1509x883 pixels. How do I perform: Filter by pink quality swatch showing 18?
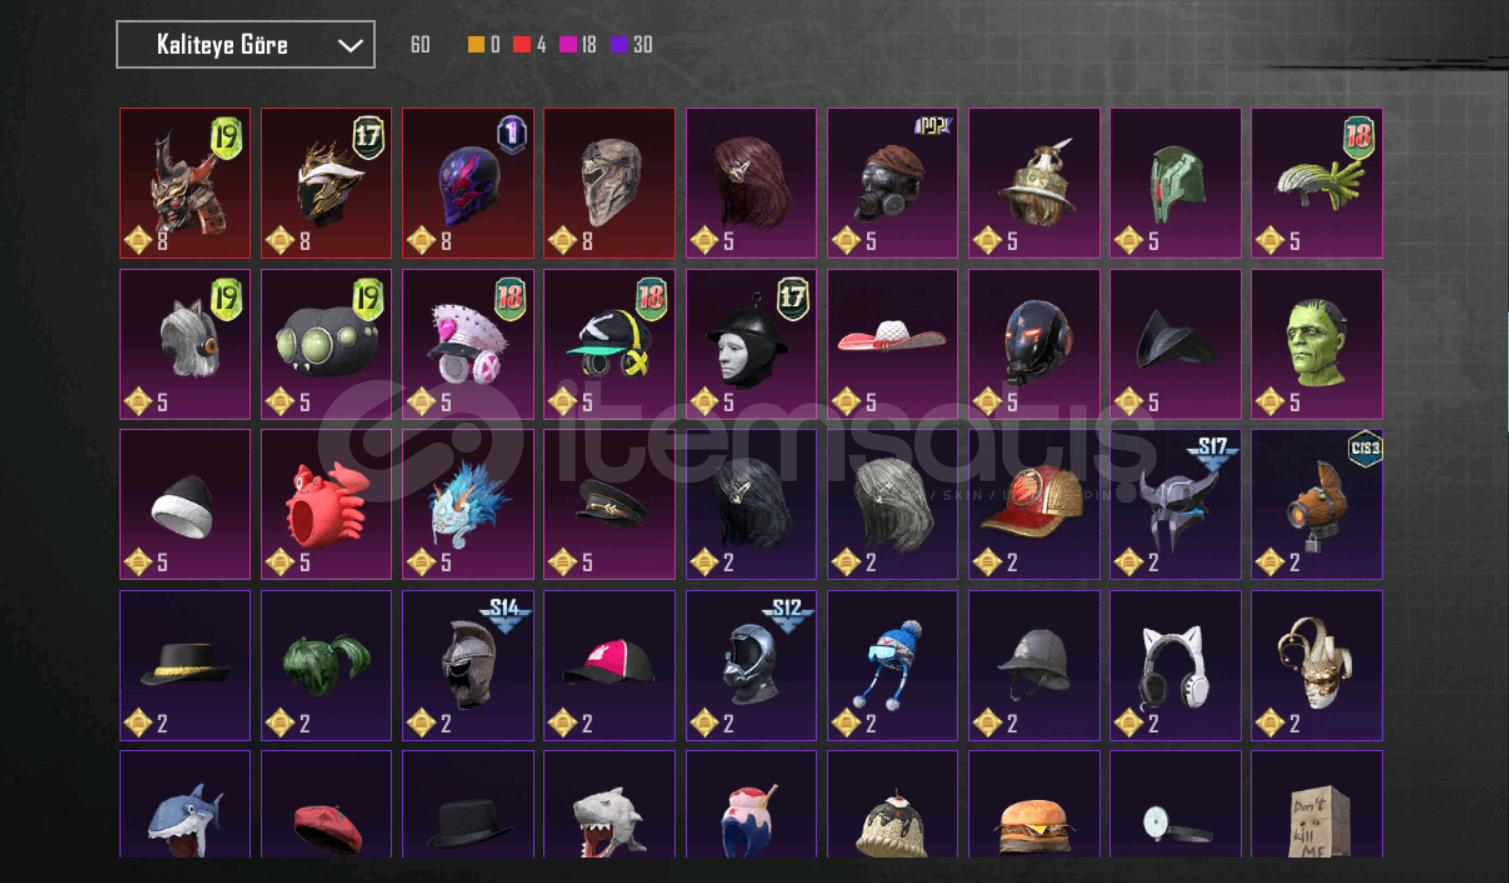click(x=568, y=45)
